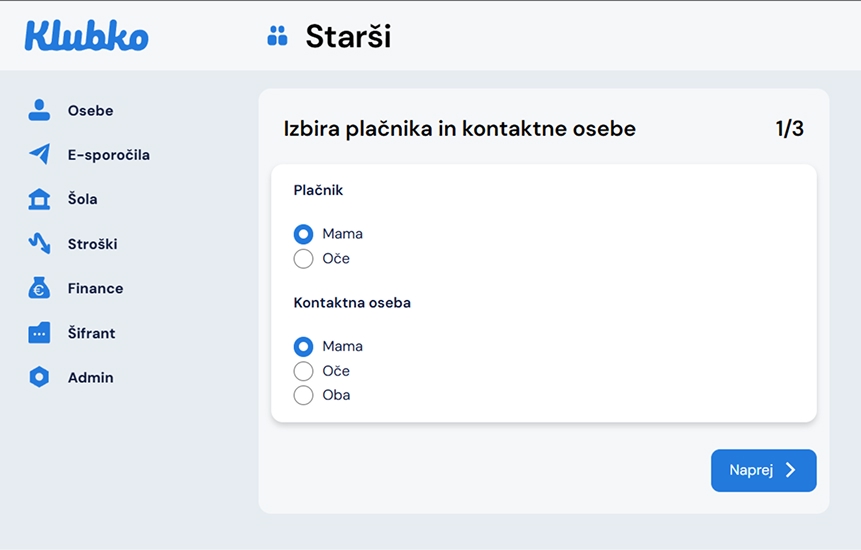The image size is (861, 550).
Task: Select the Šola school building icon
Action: pos(39,199)
